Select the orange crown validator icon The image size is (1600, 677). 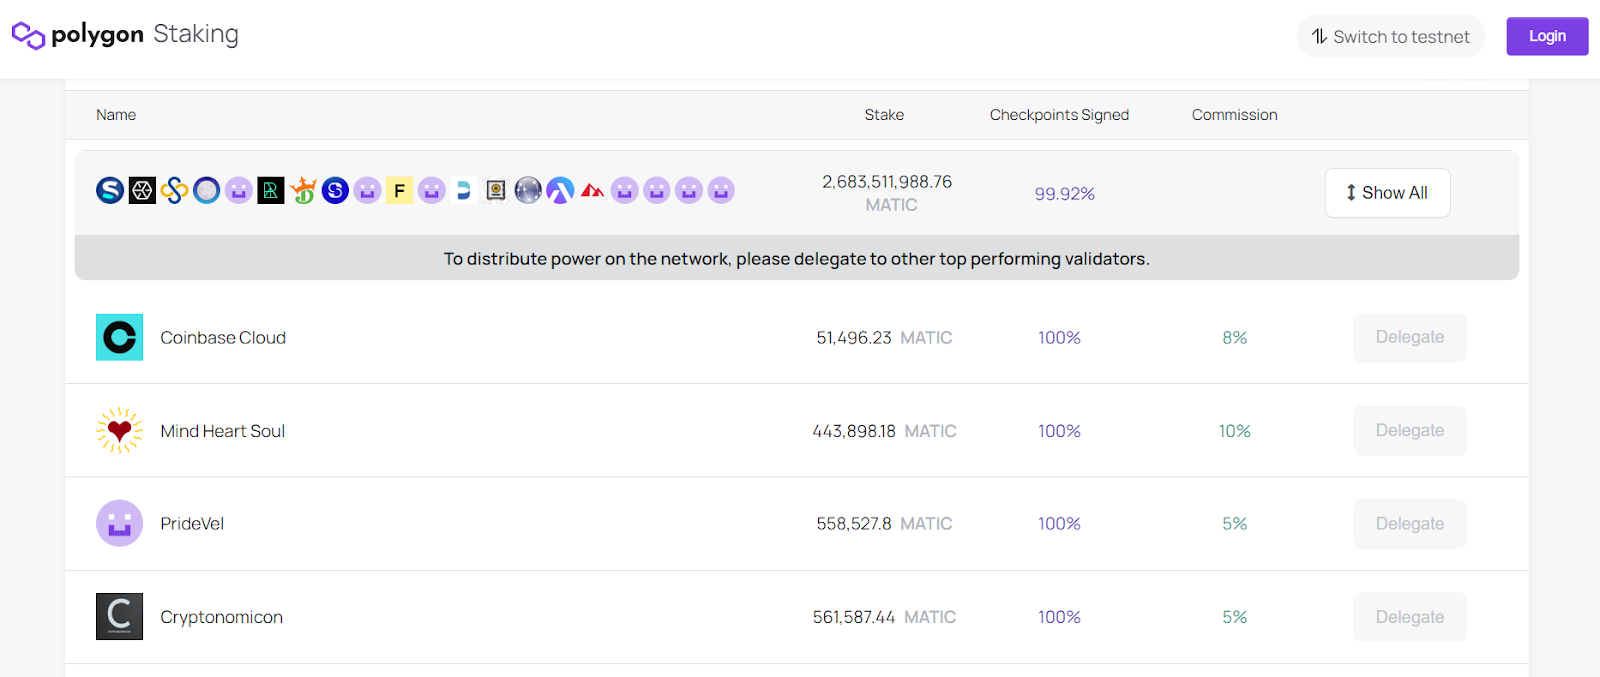(303, 190)
